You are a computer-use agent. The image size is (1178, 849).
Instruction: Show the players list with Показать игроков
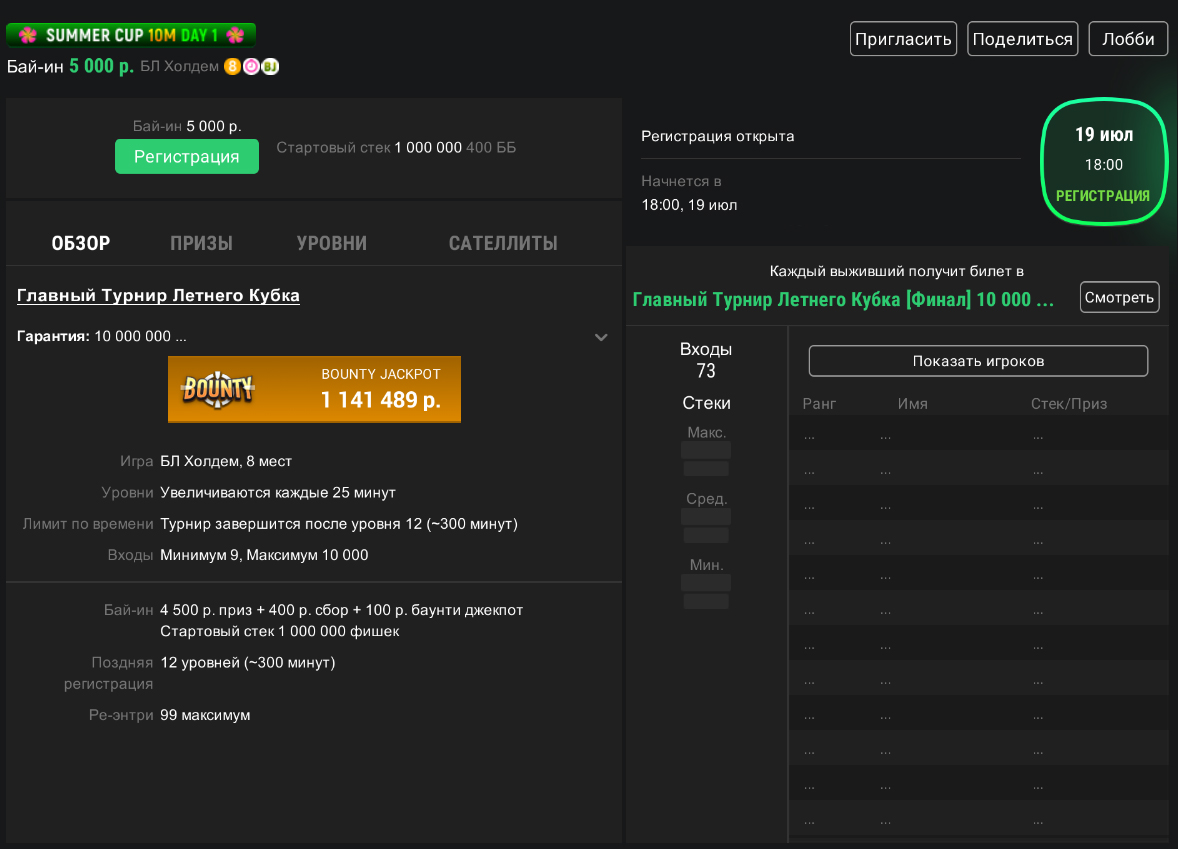click(977, 361)
